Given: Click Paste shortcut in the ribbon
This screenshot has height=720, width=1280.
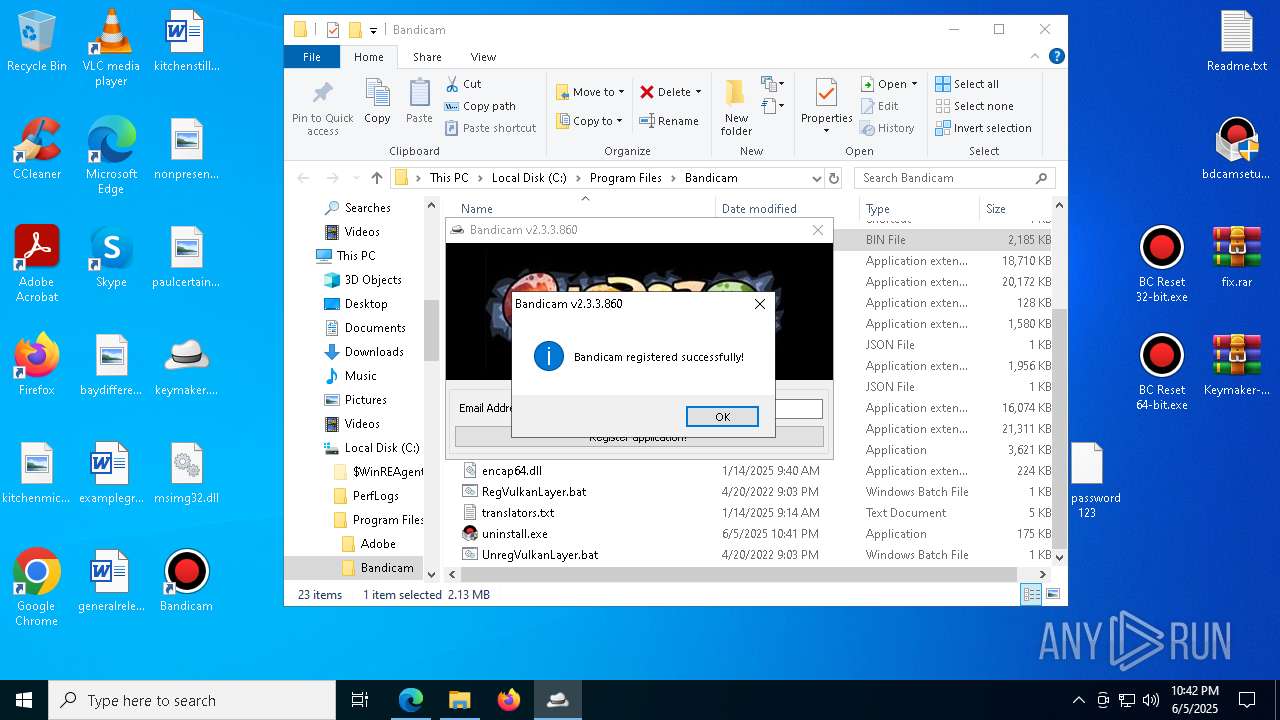Looking at the screenshot, I should tap(490, 128).
